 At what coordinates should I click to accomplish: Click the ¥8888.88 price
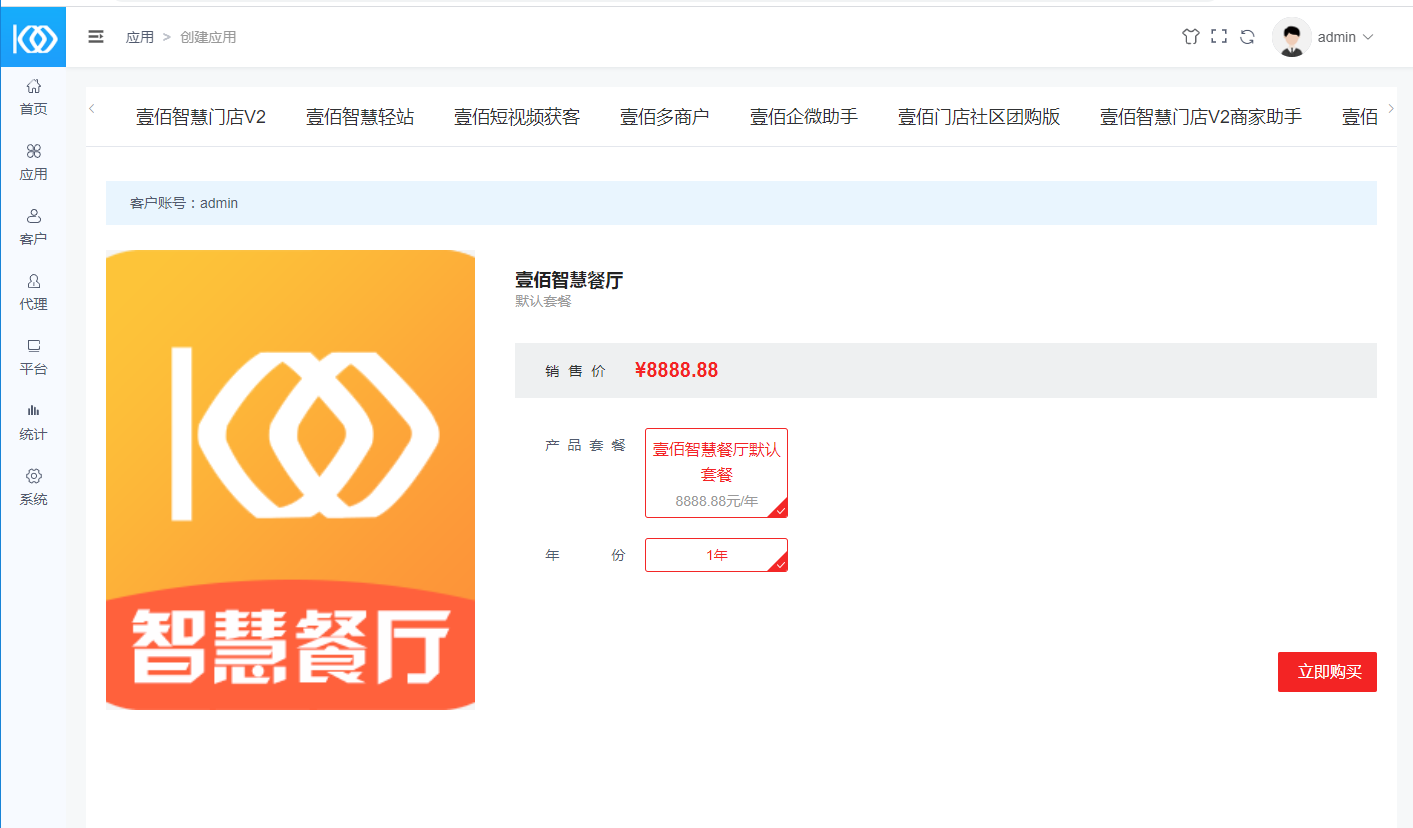[676, 370]
